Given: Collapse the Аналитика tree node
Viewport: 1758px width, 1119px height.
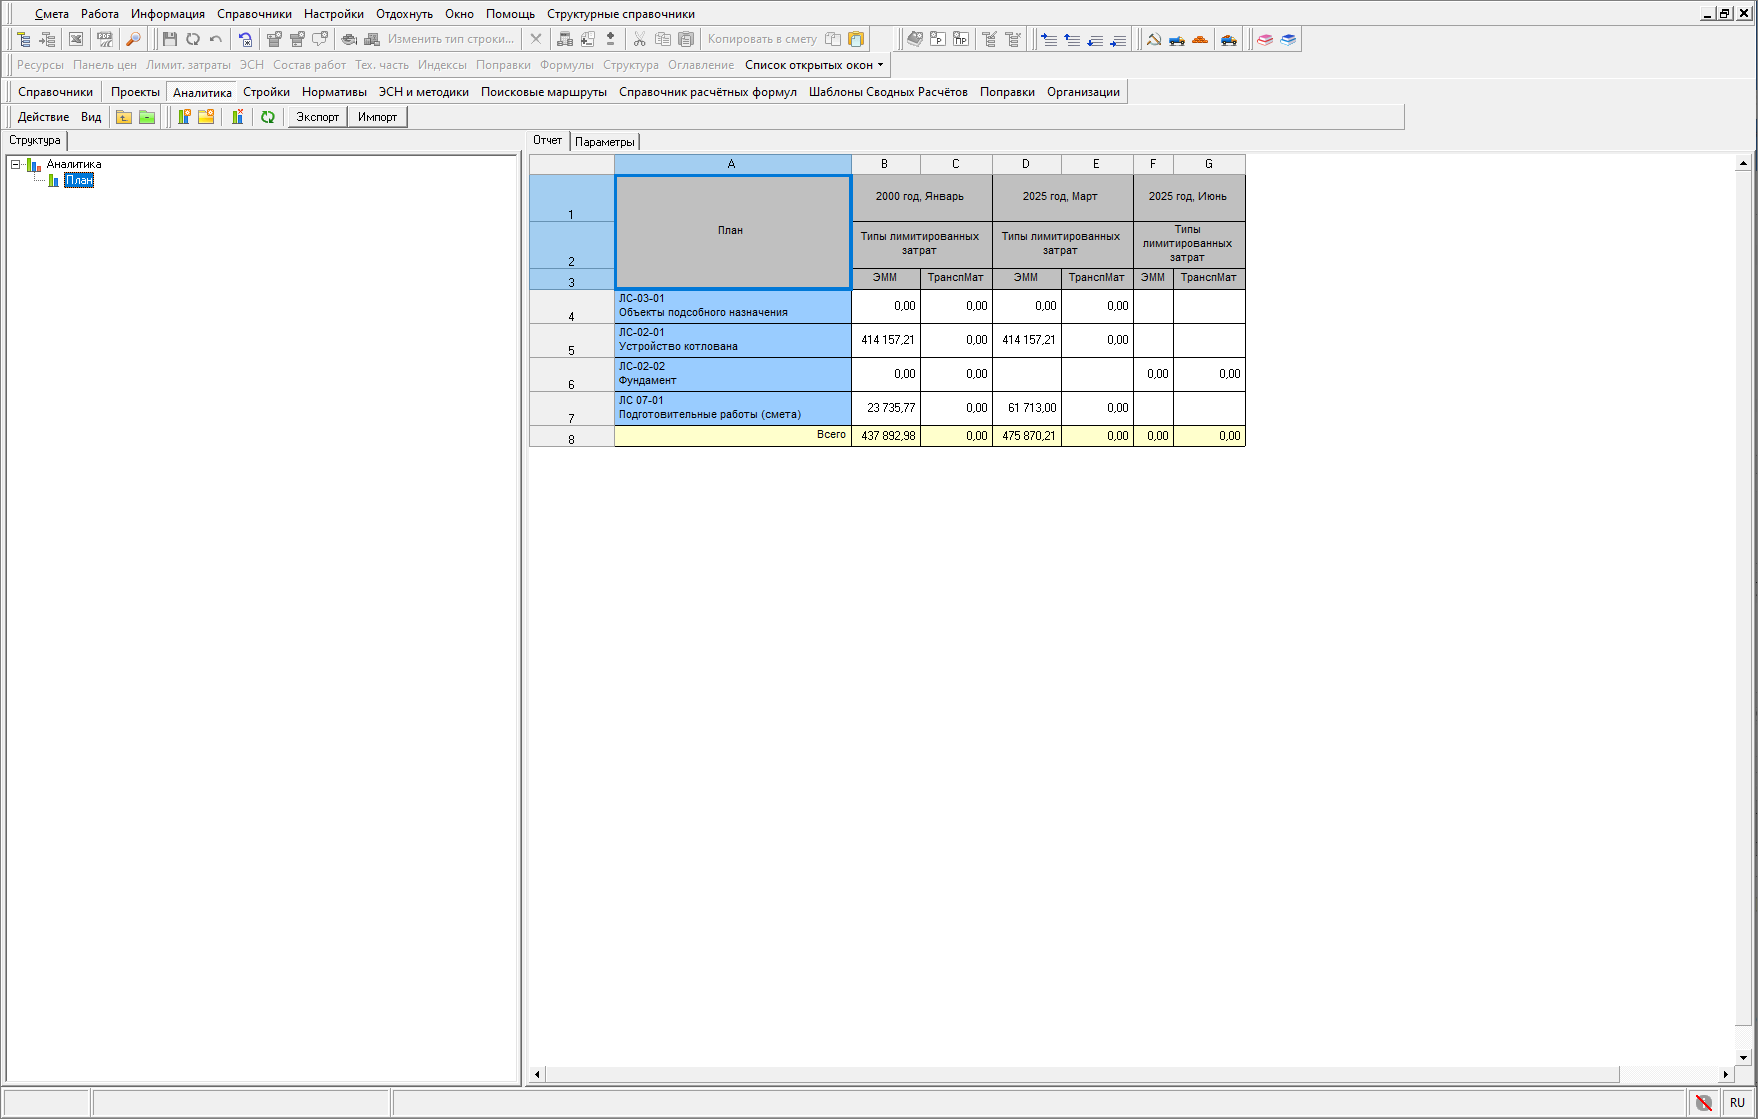Looking at the screenshot, I should [16, 164].
